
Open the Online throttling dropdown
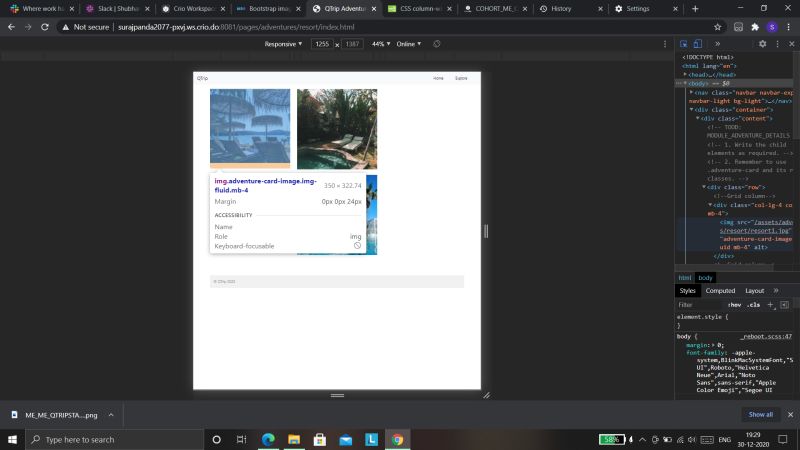point(409,44)
